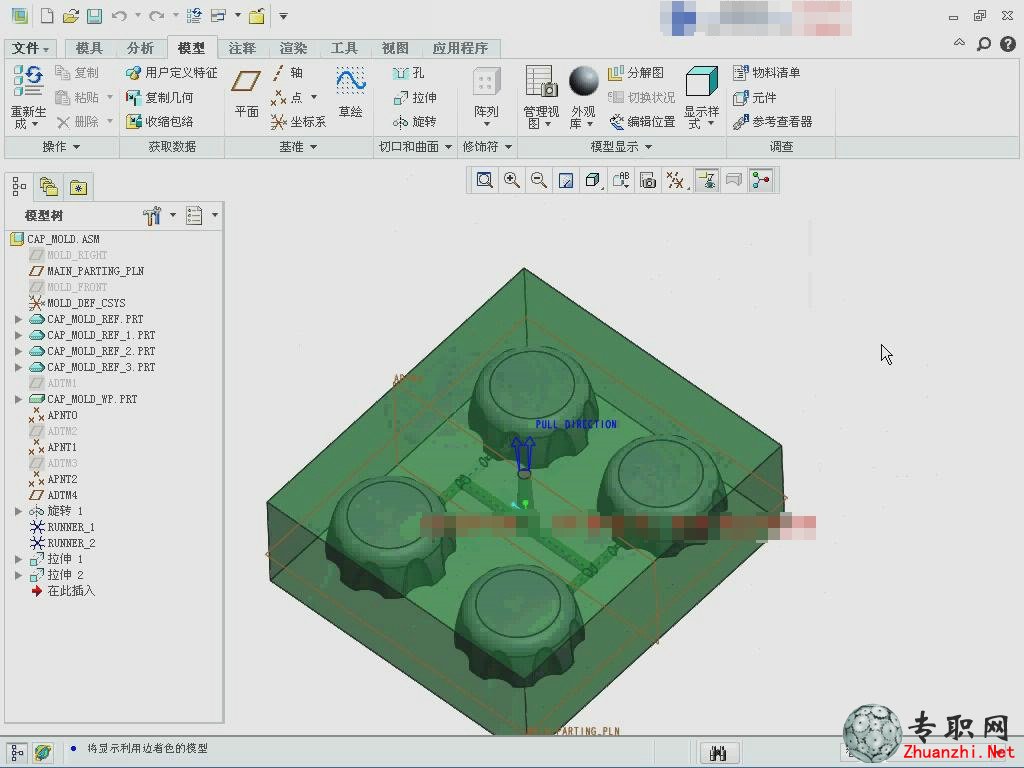Viewport: 1024px width, 768px height.
Task: Click the Zoom Out magnifier
Action: click(x=539, y=180)
